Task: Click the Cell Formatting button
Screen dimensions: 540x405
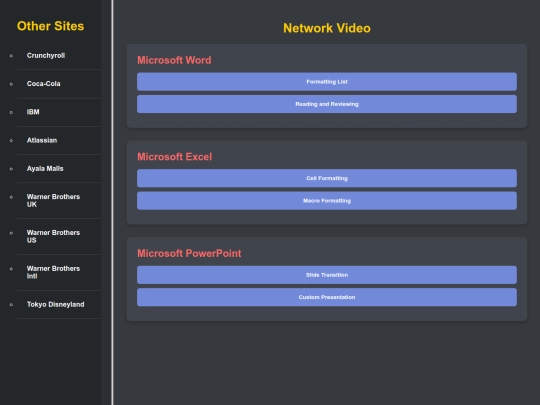Action: (x=327, y=178)
